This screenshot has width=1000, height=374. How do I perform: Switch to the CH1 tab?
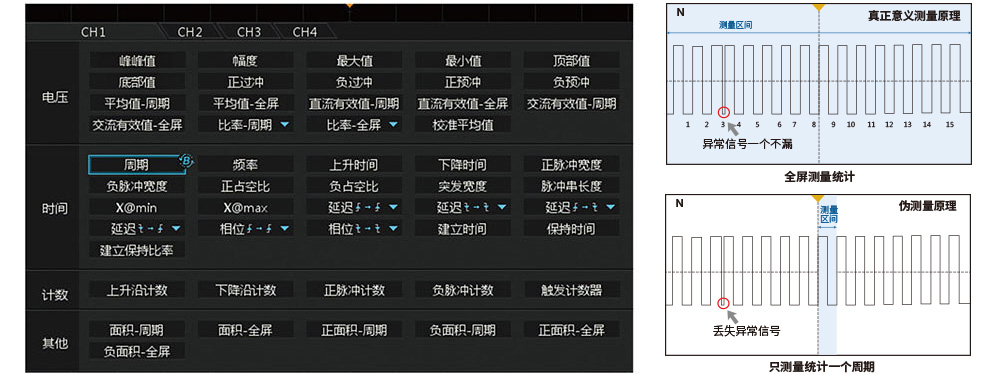(93, 32)
